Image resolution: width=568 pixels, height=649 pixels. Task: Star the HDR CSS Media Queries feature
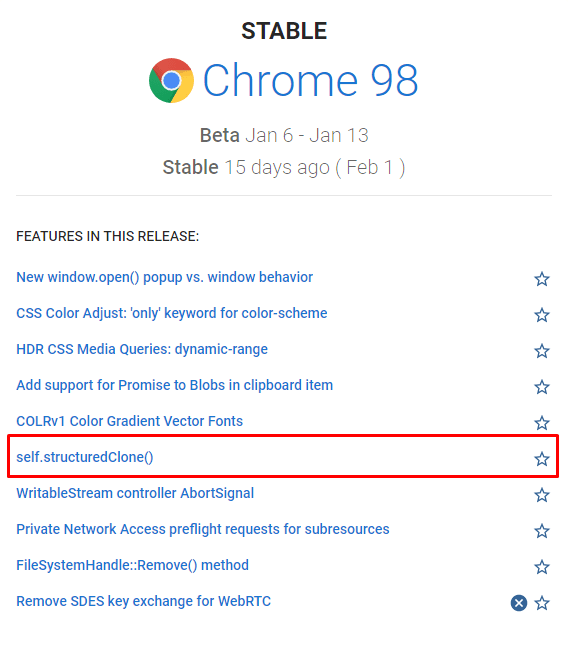click(x=542, y=351)
